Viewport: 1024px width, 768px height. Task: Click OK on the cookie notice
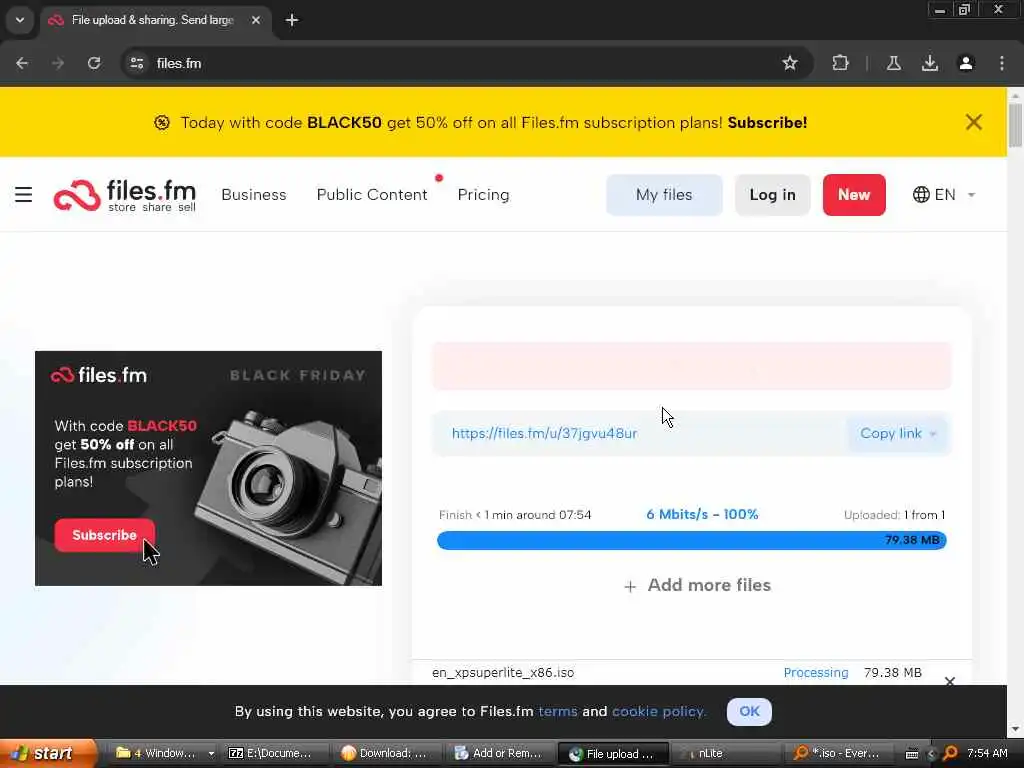click(749, 711)
